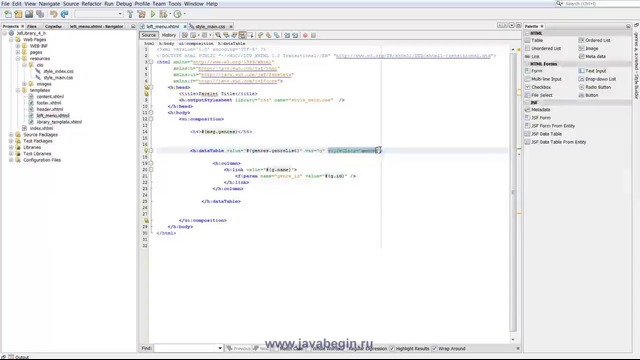This screenshot has height=360, width=640.
Task: Click the Source view button
Action: click(x=149, y=35)
